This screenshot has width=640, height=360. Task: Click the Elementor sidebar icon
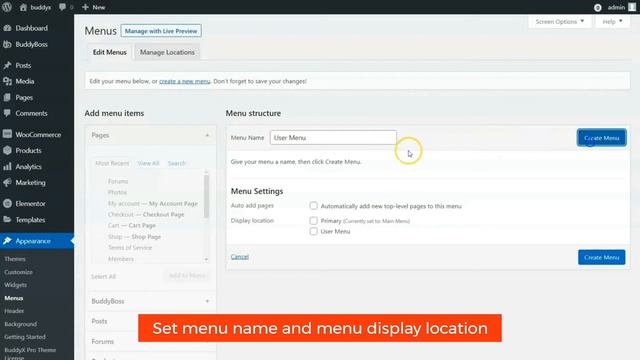click(7, 203)
